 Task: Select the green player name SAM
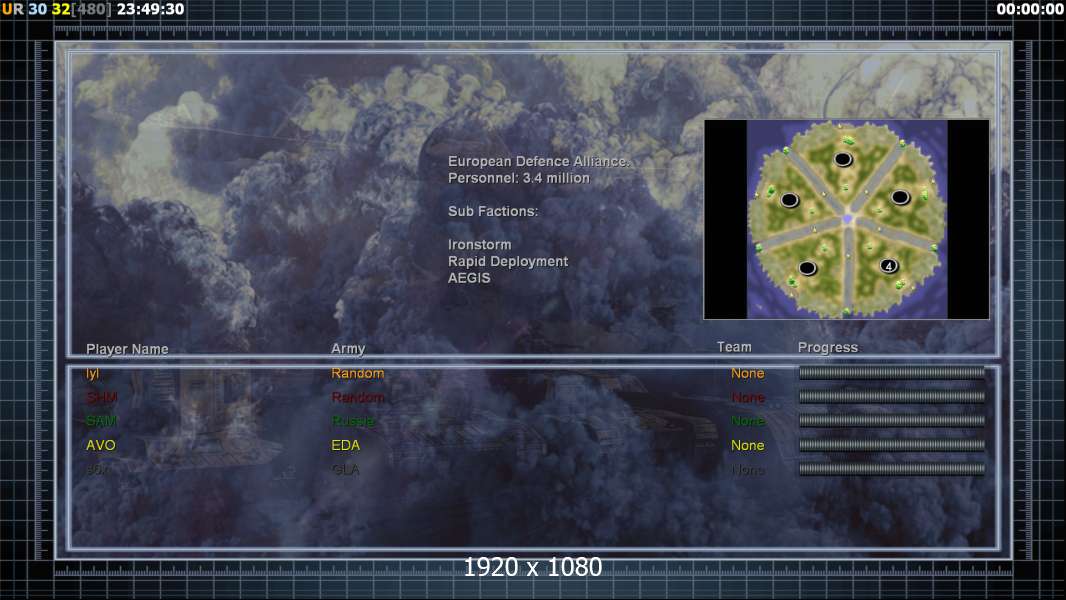tap(101, 421)
